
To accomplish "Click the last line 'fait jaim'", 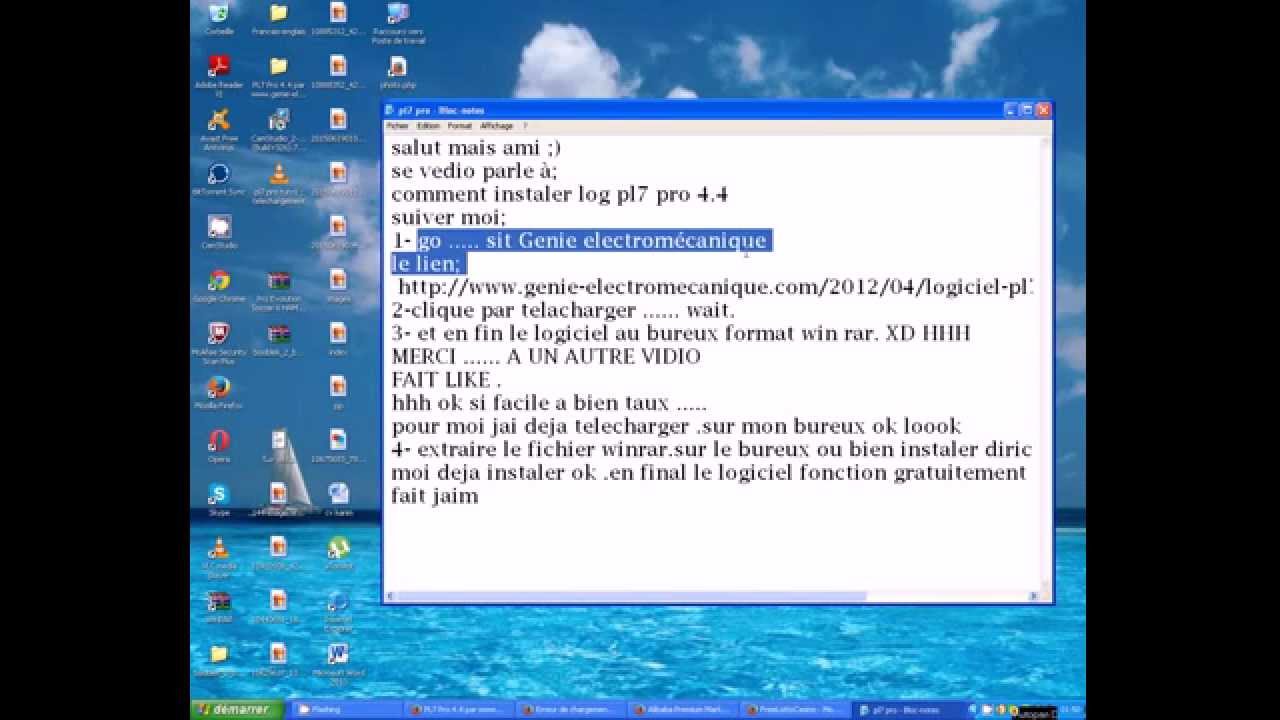I will [x=435, y=495].
